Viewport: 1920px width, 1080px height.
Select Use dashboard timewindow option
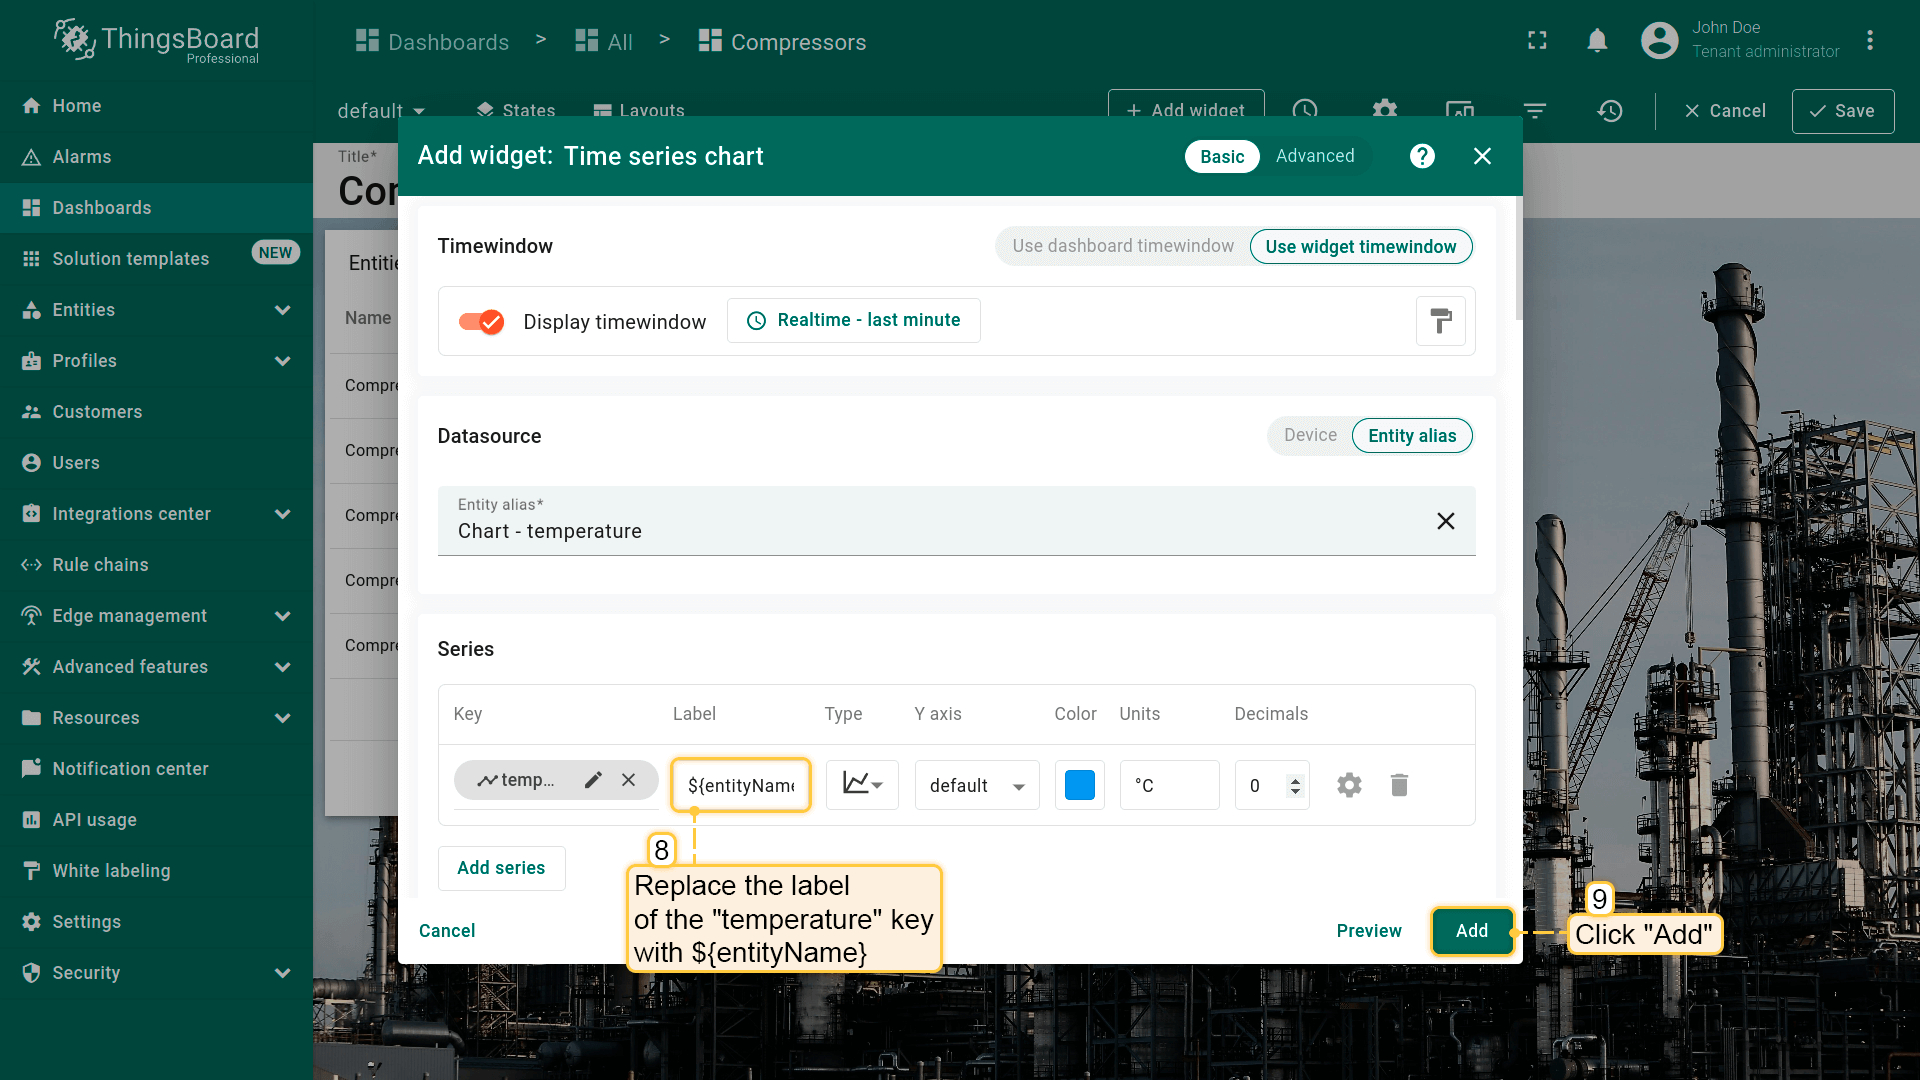click(x=1122, y=246)
